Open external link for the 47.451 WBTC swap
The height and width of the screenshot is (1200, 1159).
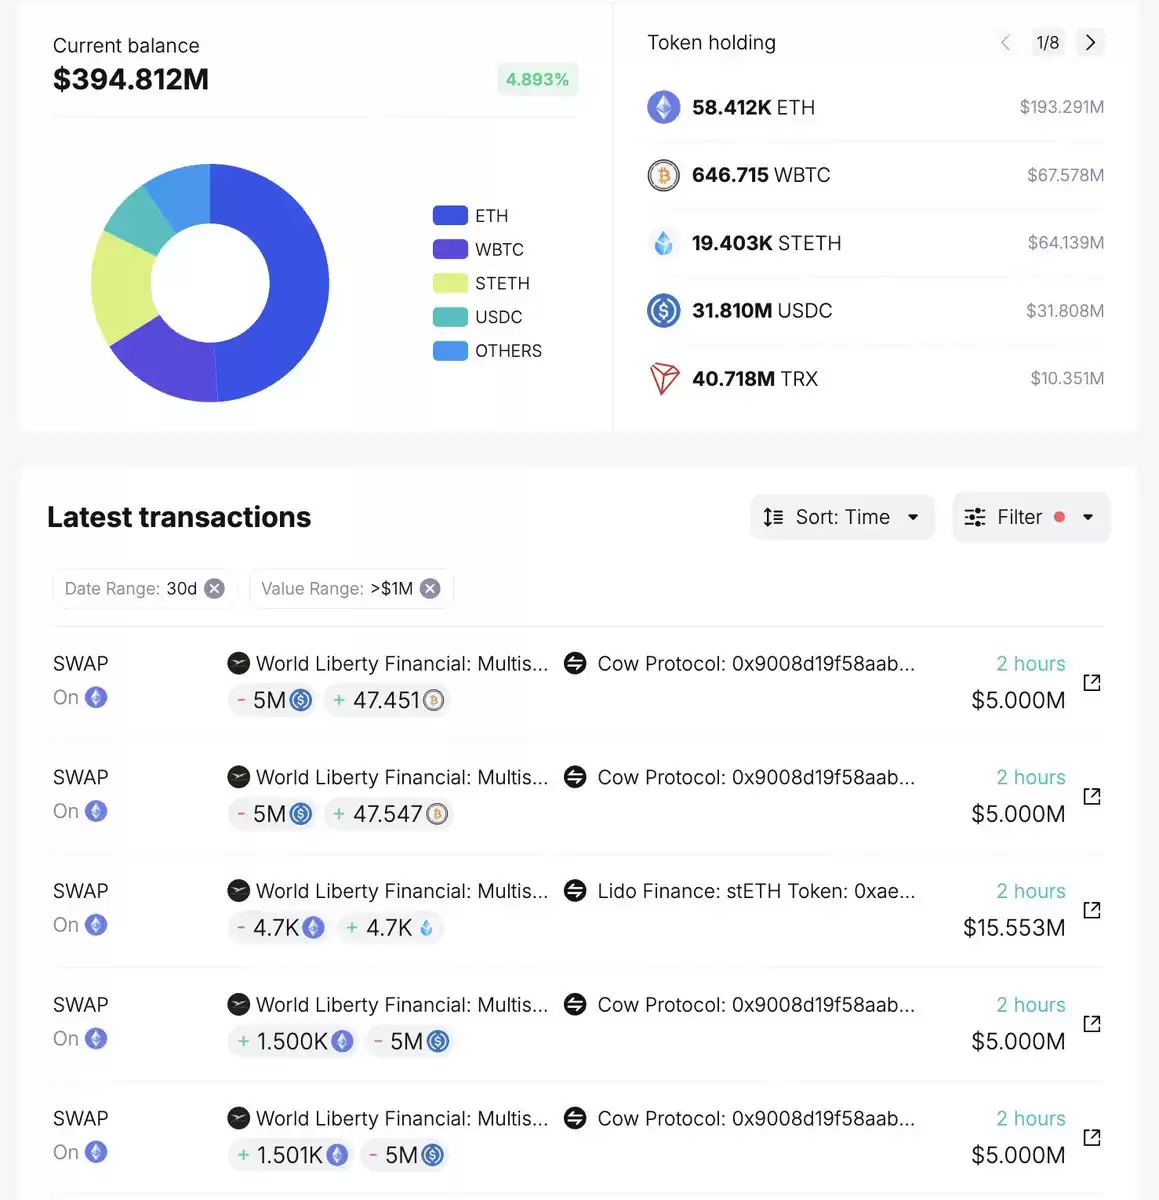[1092, 682]
